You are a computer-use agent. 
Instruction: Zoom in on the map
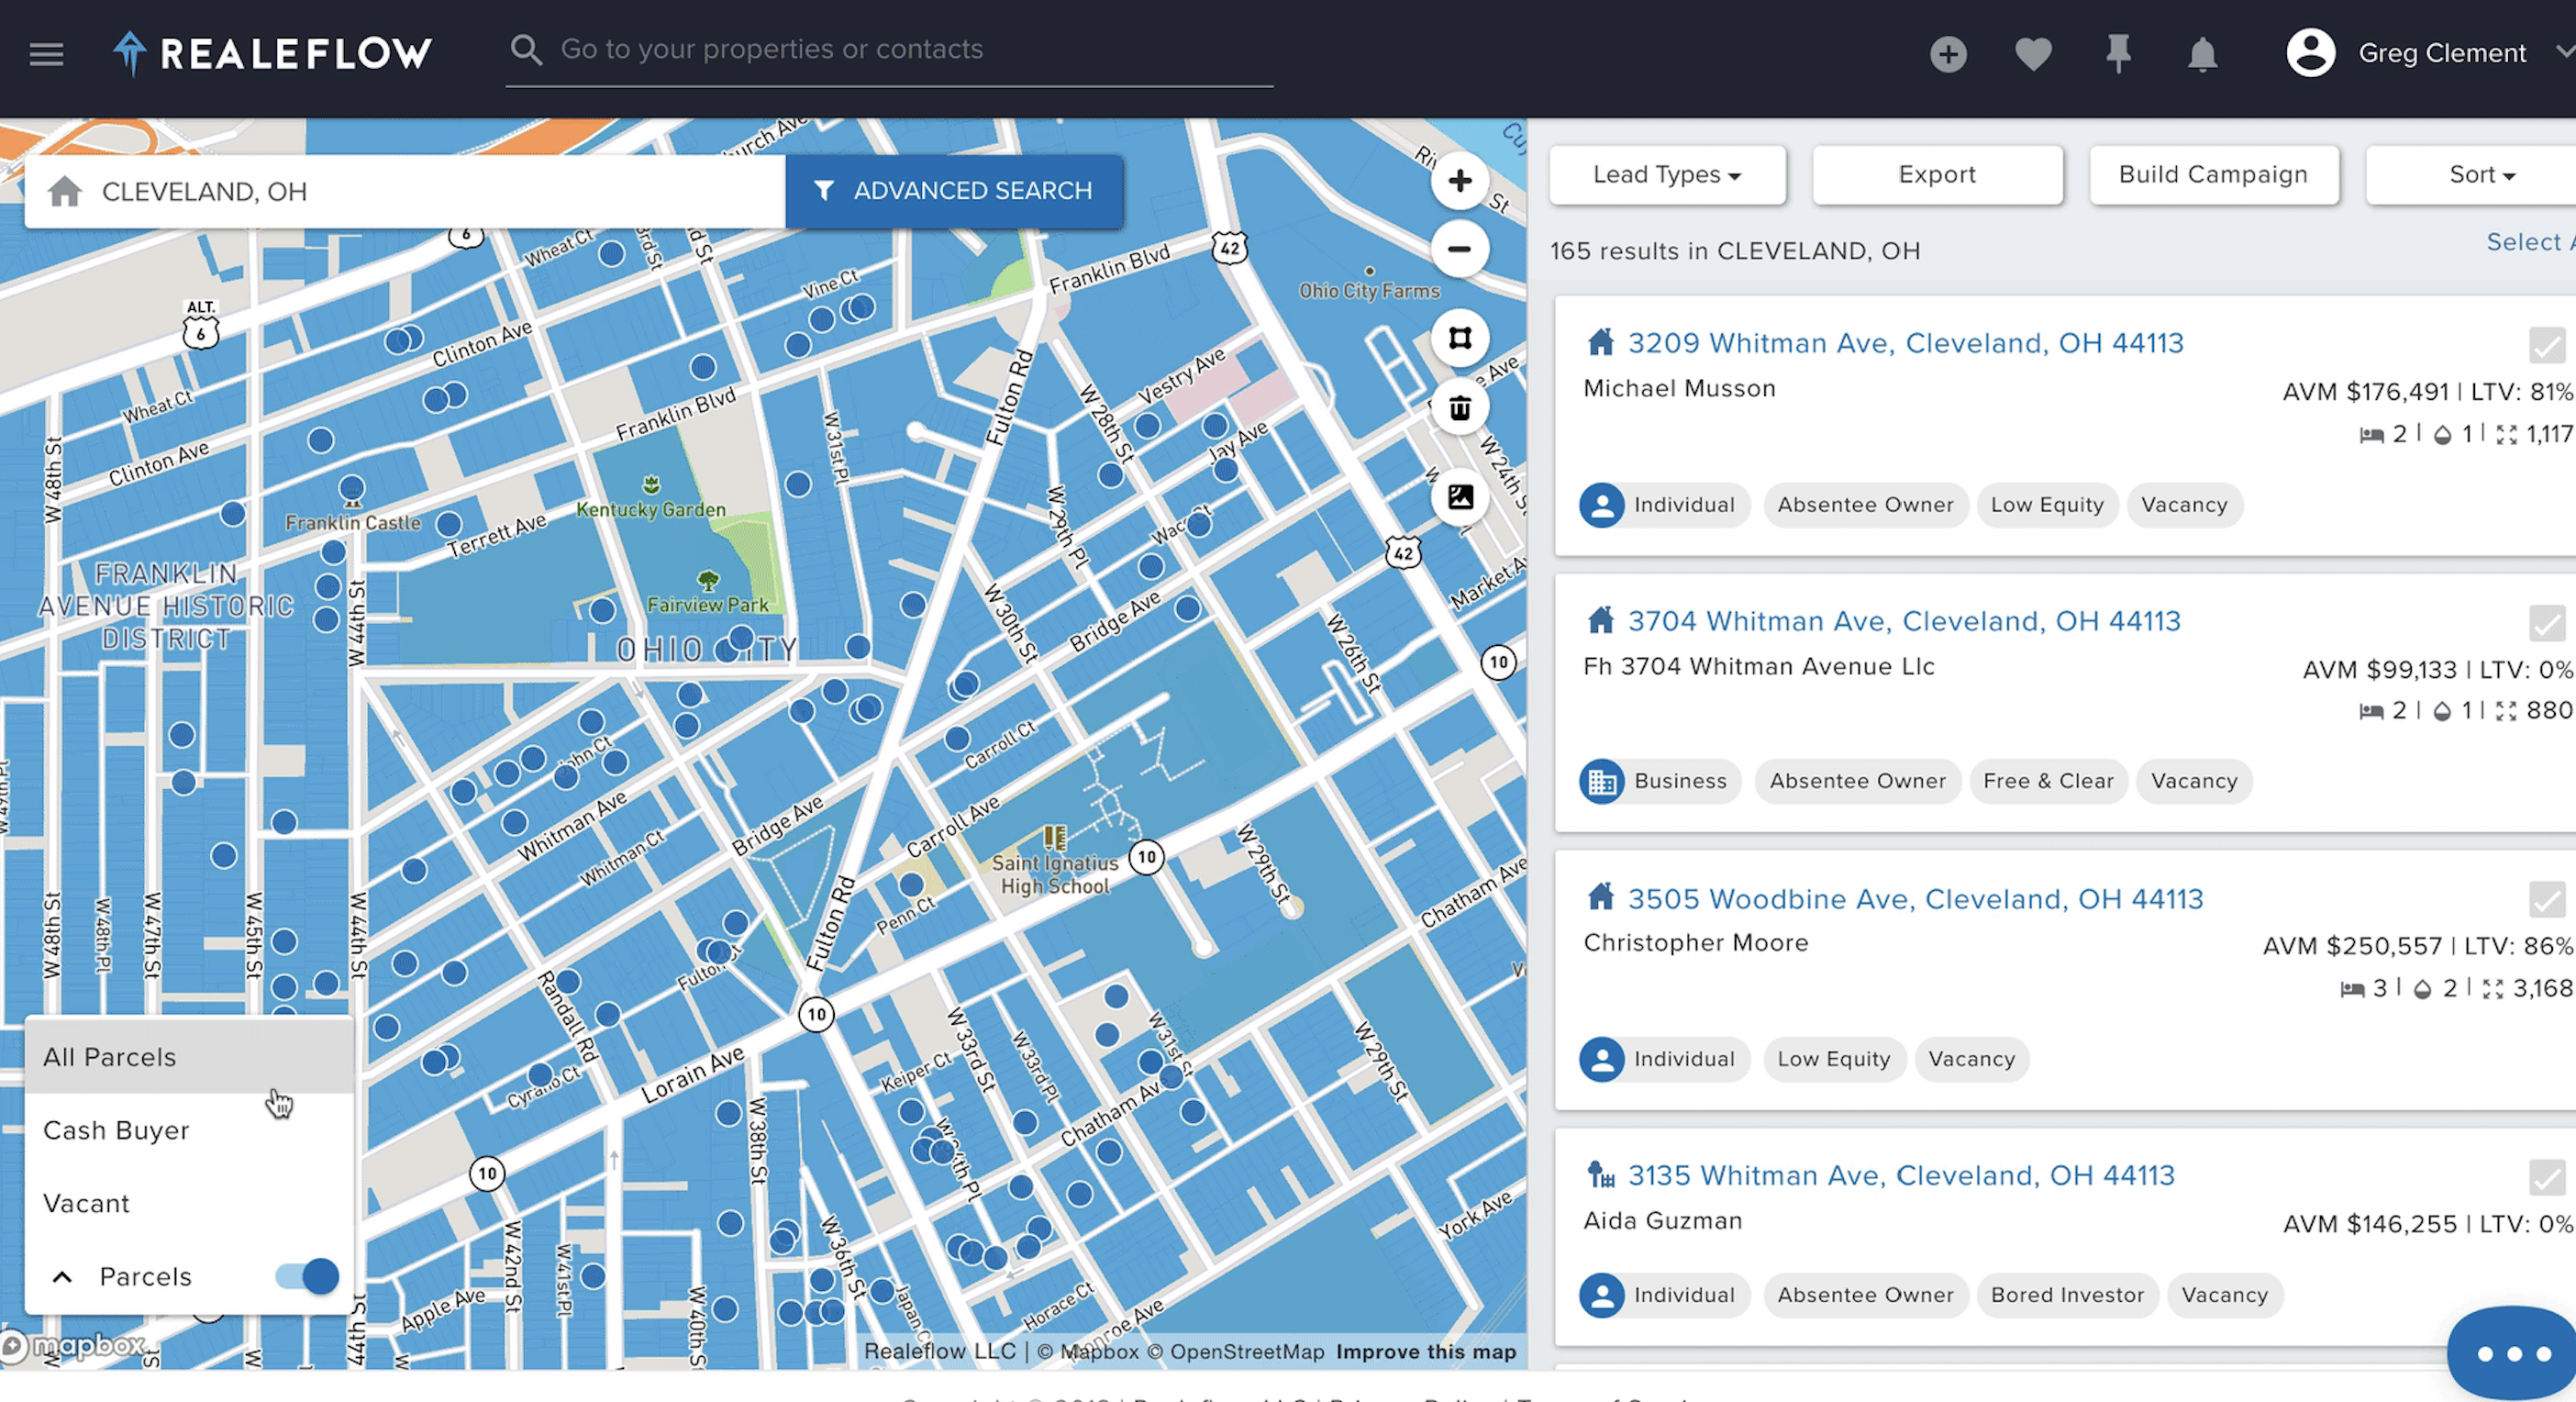coord(1459,181)
